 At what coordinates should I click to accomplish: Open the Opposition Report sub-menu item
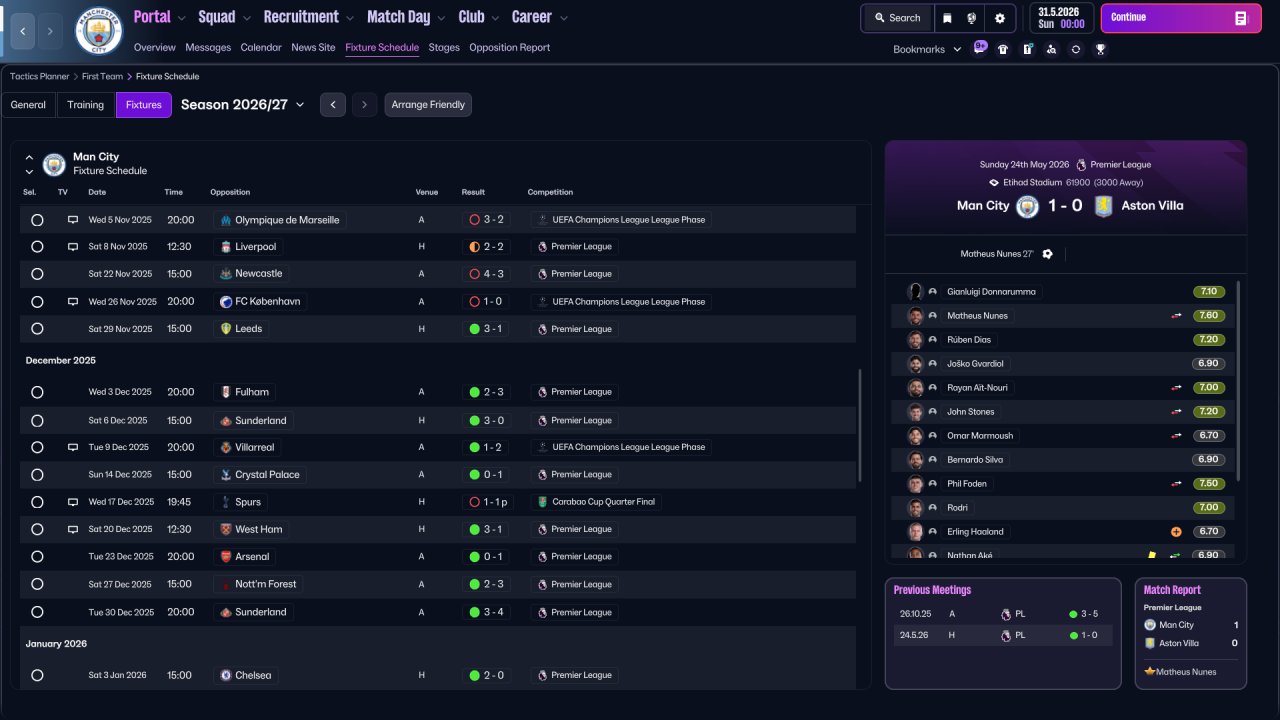(x=509, y=47)
